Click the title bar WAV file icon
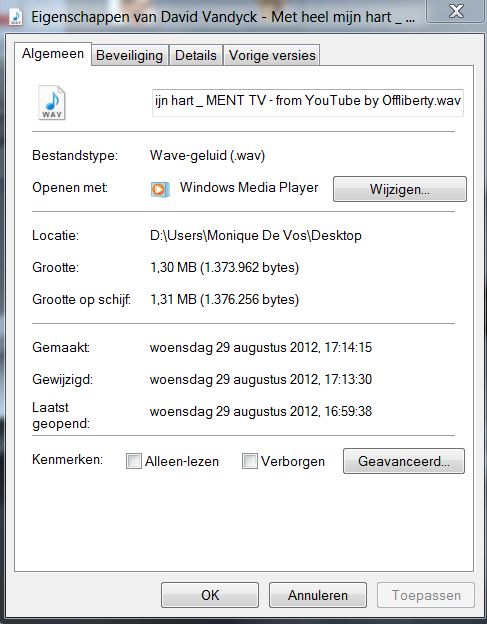The image size is (487, 624). point(16,18)
